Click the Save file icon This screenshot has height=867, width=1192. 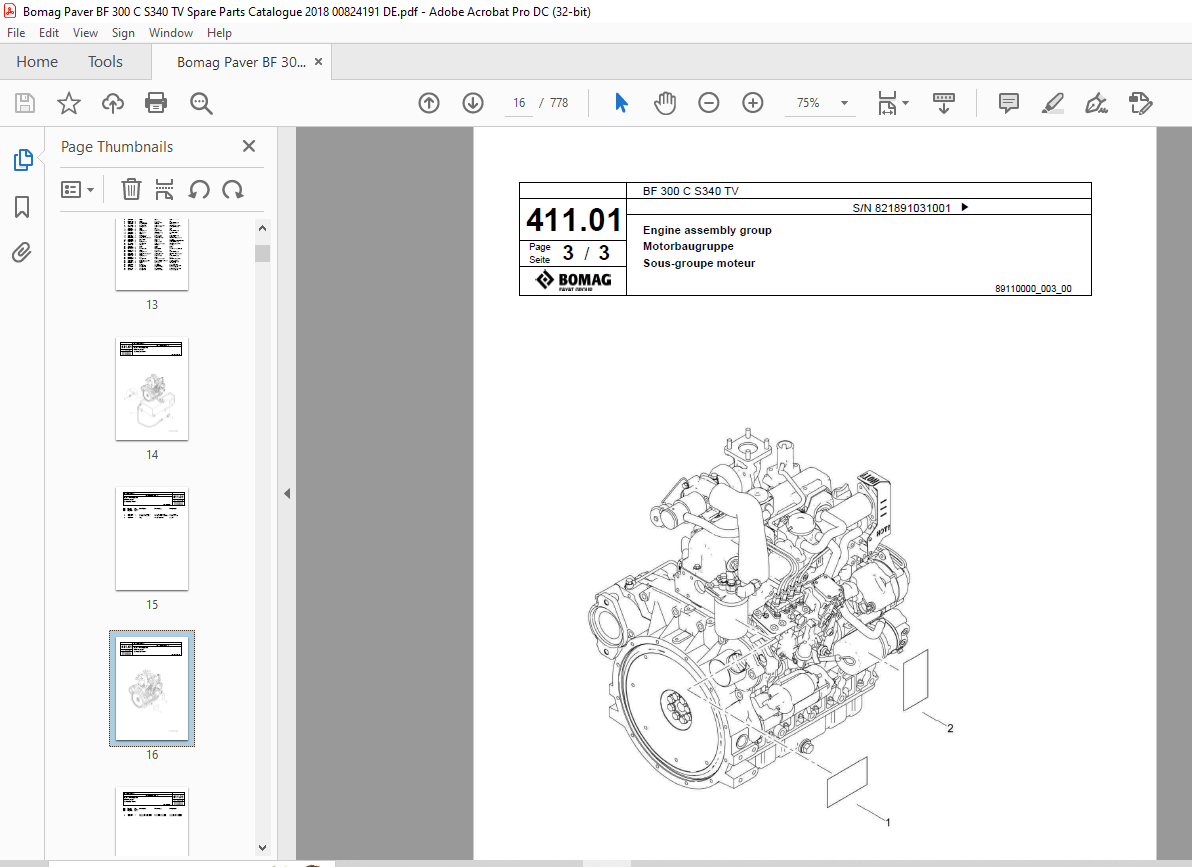pyautogui.click(x=25, y=103)
